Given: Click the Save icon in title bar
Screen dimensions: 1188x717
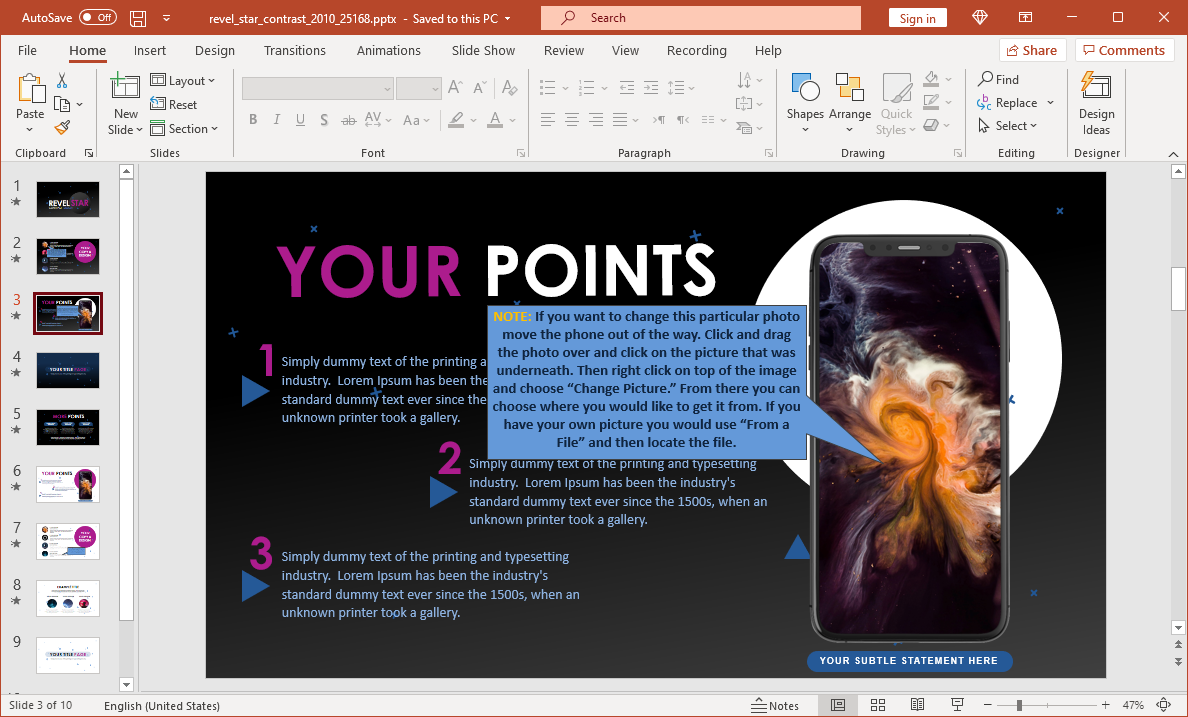Looking at the screenshot, I should tap(138, 18).
